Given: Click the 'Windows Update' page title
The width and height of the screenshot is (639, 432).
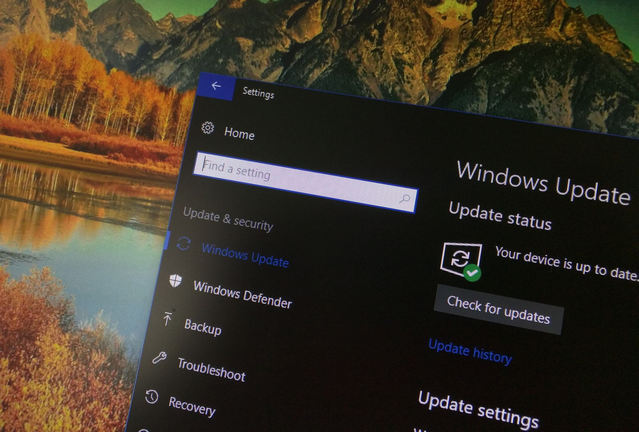Looking at the screenshot, I should pyautogui.click(x=544, y=183).
